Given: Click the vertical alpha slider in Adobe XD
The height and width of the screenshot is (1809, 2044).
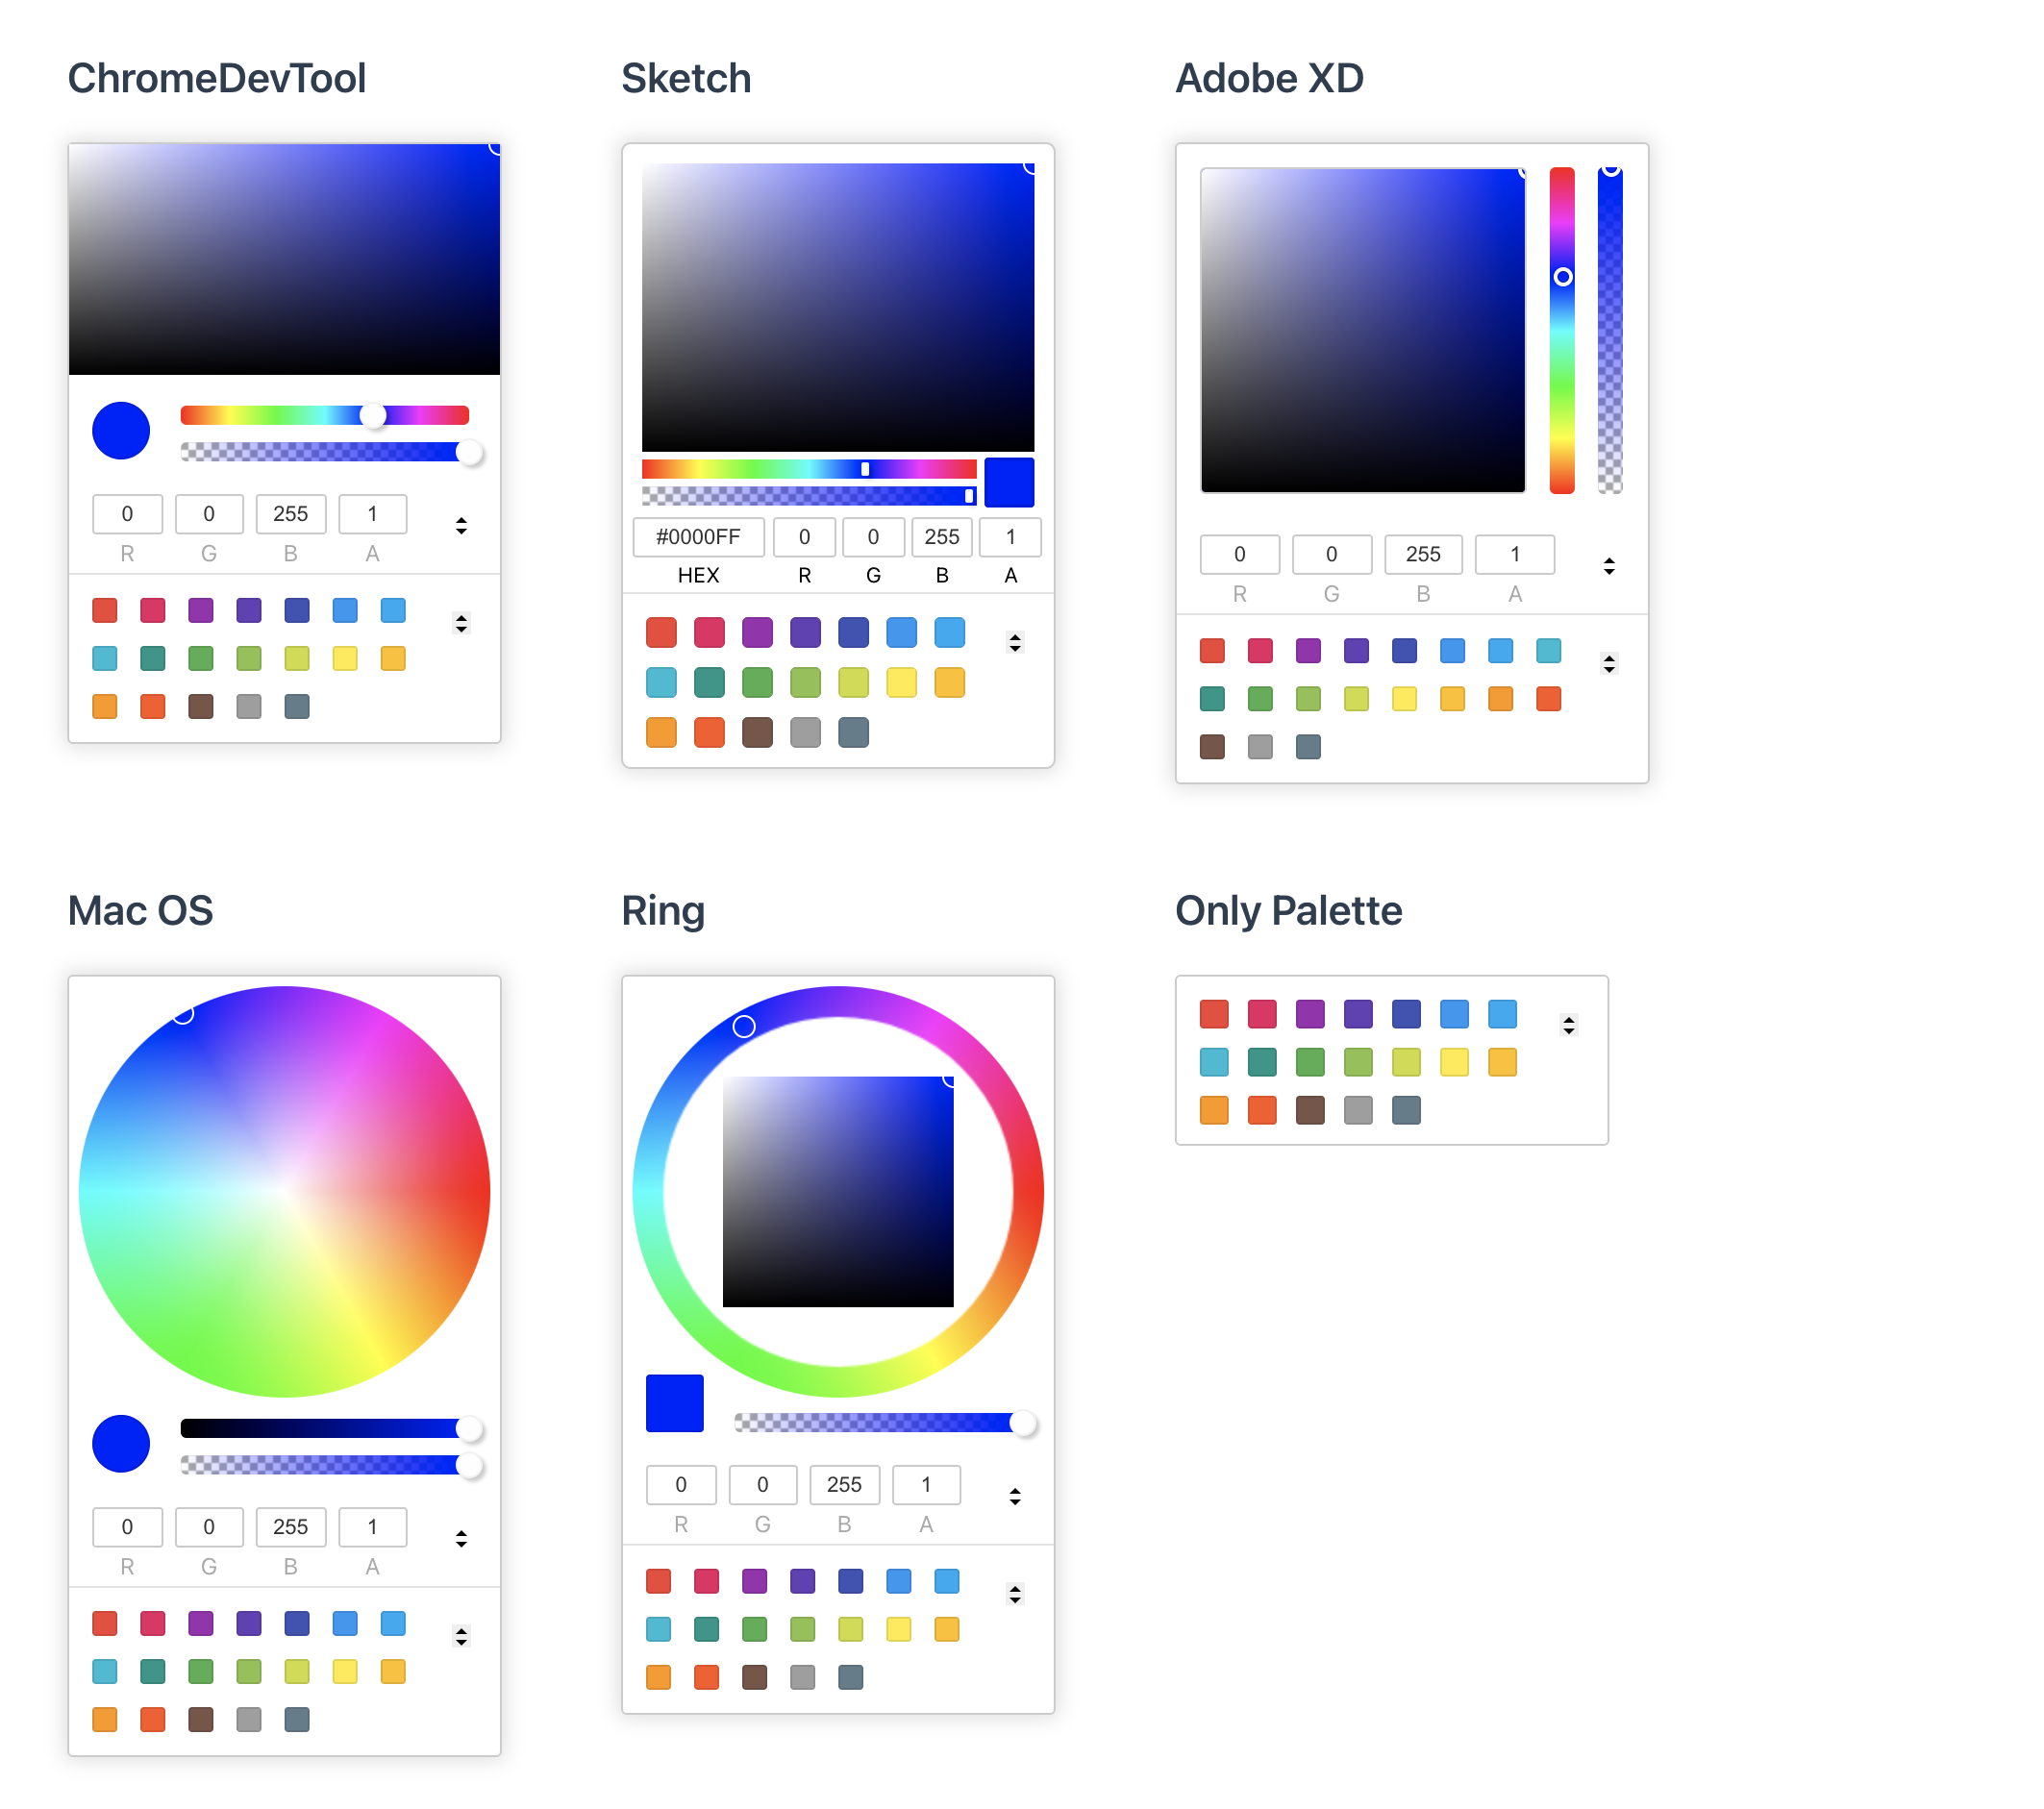Looking at the screenshot, I should point(1609,330).
